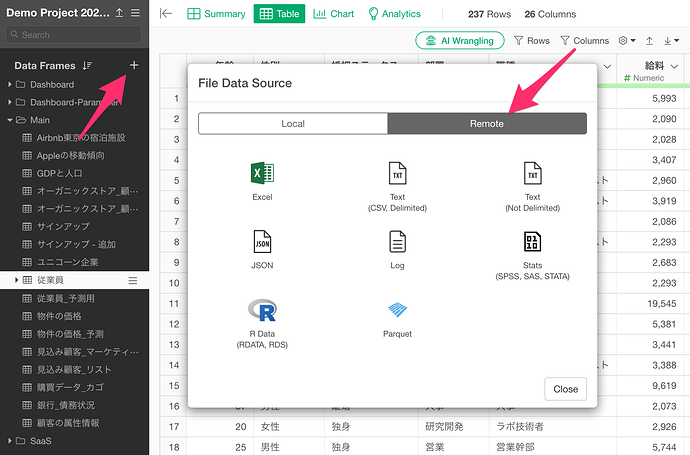Select the Parquet file data source
This screenshot has height=455, width=690.
(397, 319)
